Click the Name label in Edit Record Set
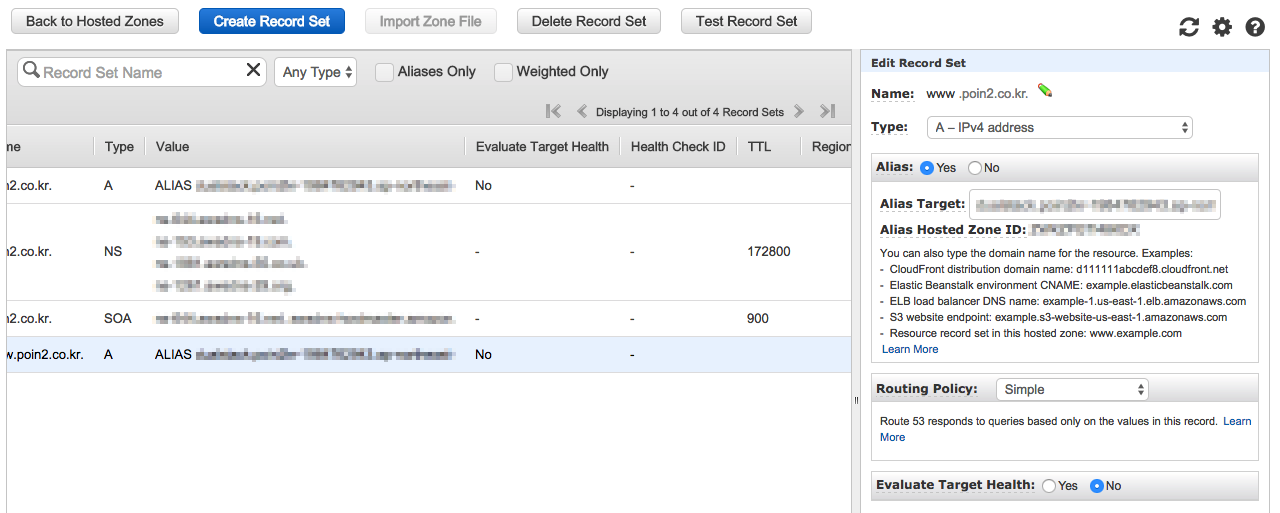The height and width of the screenshot is (513, 1280). tap(893, 93)
